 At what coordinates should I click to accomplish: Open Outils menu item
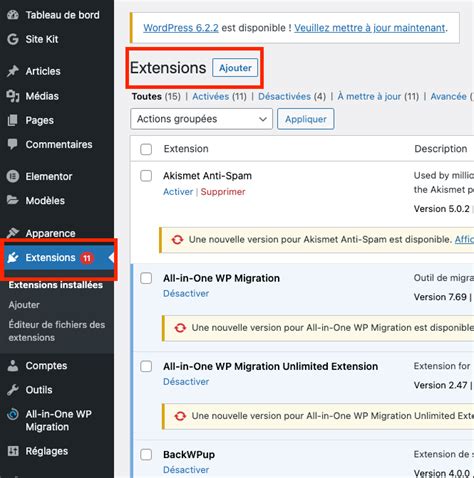pyautogui.click(x=39, y=390)
